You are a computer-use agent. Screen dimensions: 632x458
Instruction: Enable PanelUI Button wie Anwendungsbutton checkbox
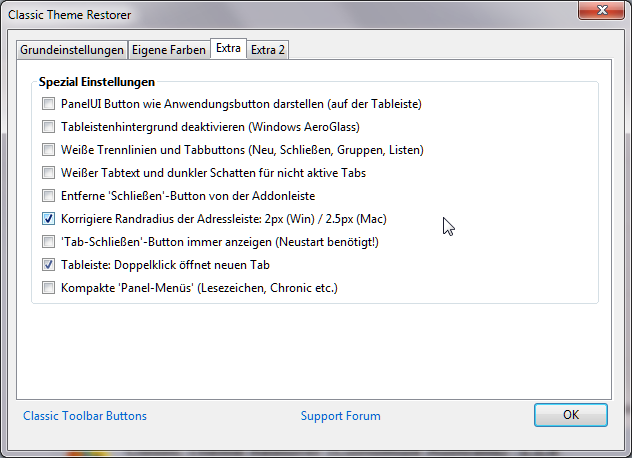point(49,104)
